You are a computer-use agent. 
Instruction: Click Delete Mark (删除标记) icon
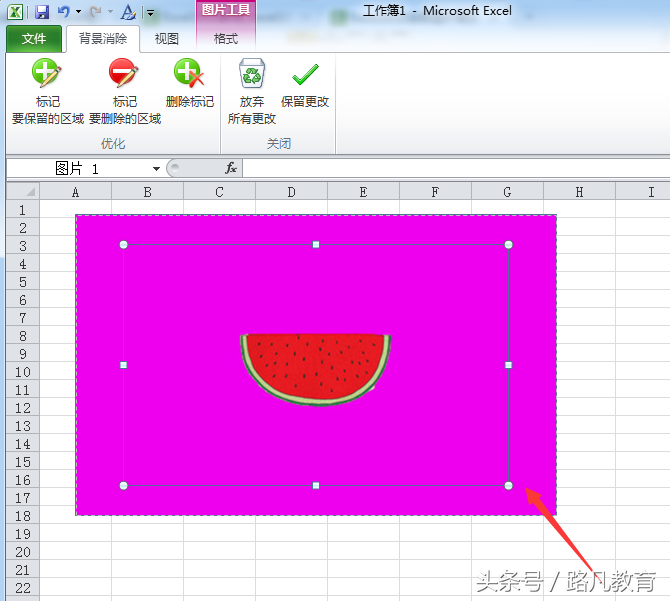coord(189,73)
